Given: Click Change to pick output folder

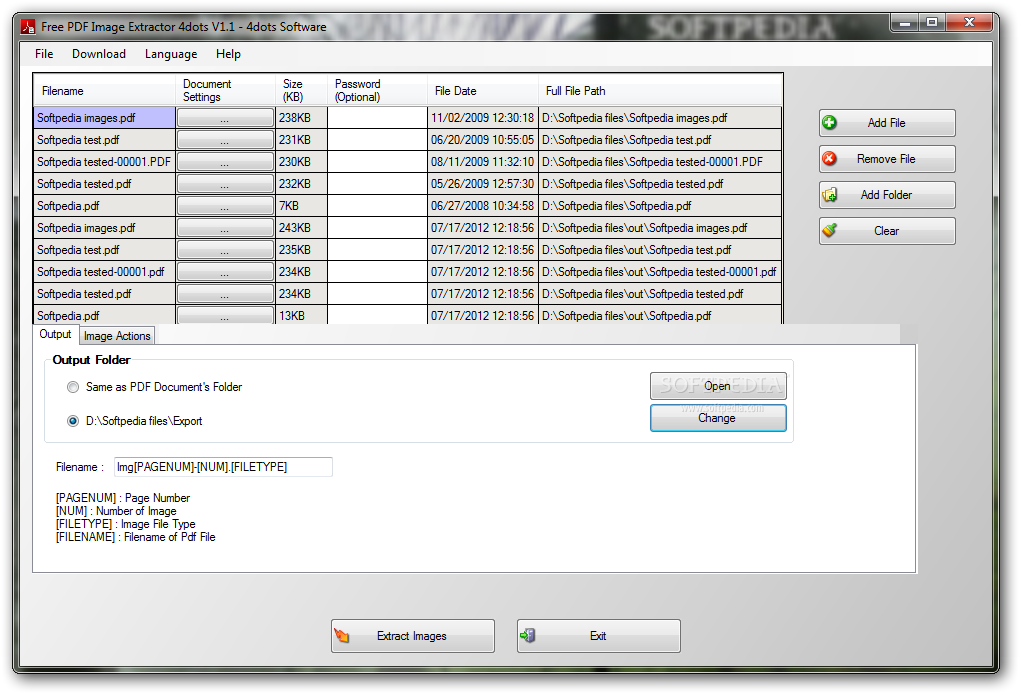Looking at the screenshot, I should 718,418.
